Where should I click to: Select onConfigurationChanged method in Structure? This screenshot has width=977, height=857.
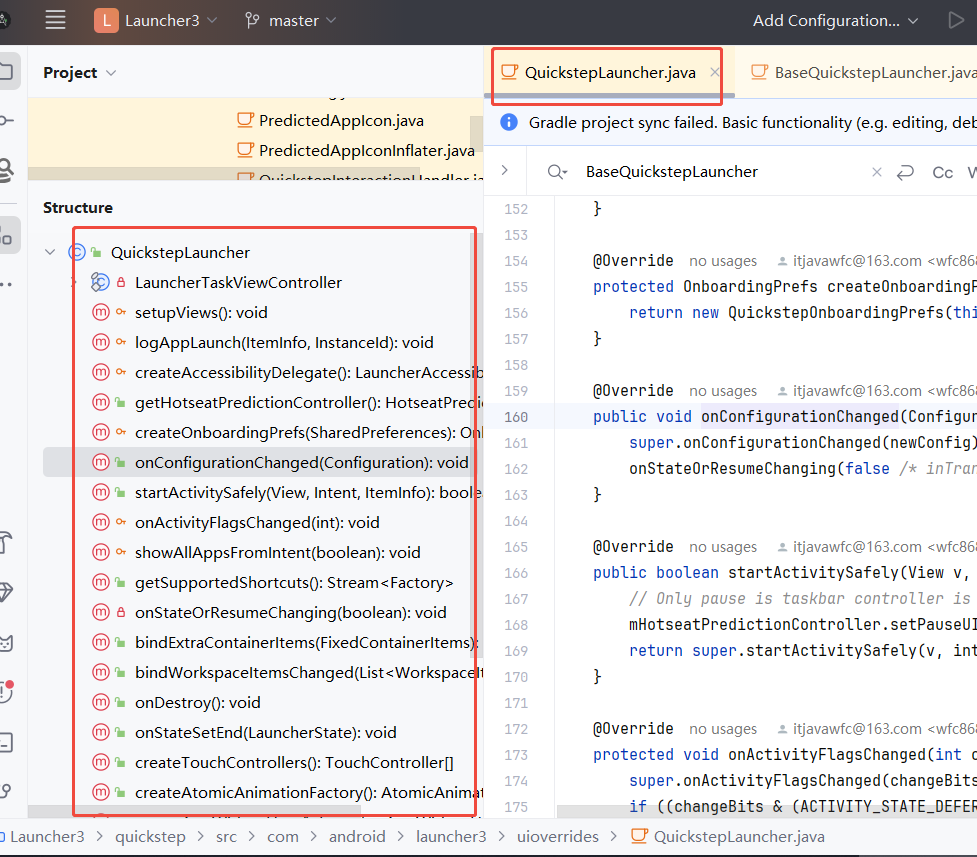(302, 462)
